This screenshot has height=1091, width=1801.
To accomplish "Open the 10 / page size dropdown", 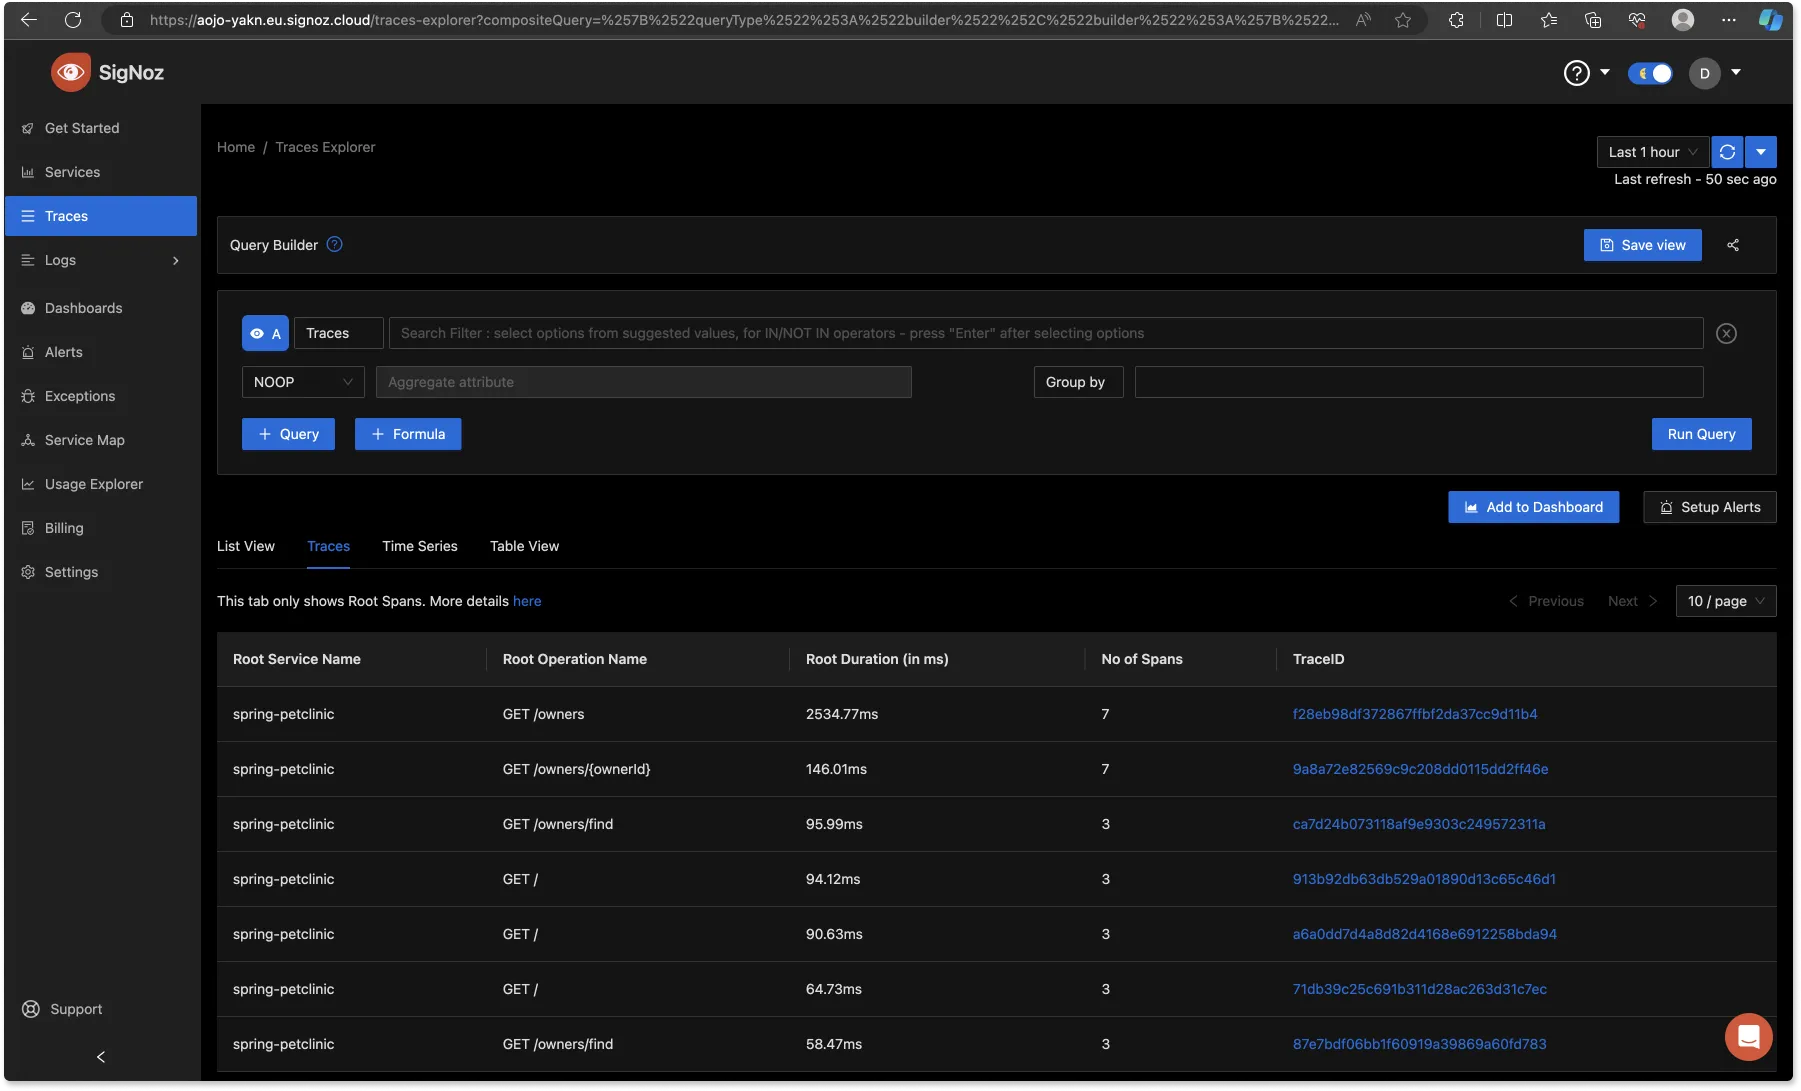I will [1726, 601].
